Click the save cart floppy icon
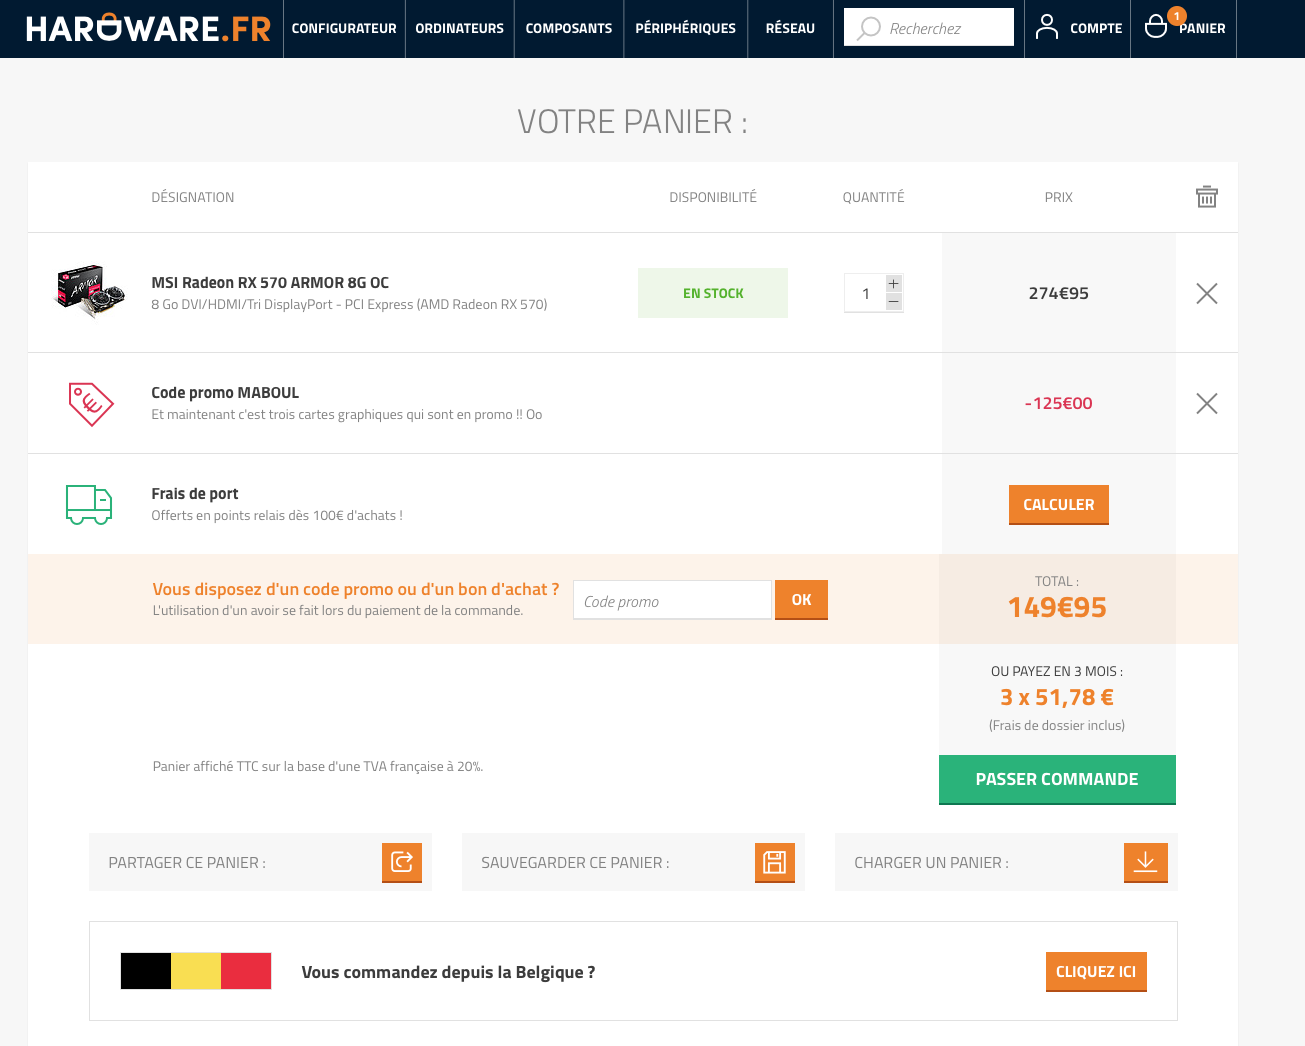 (774, 862)
